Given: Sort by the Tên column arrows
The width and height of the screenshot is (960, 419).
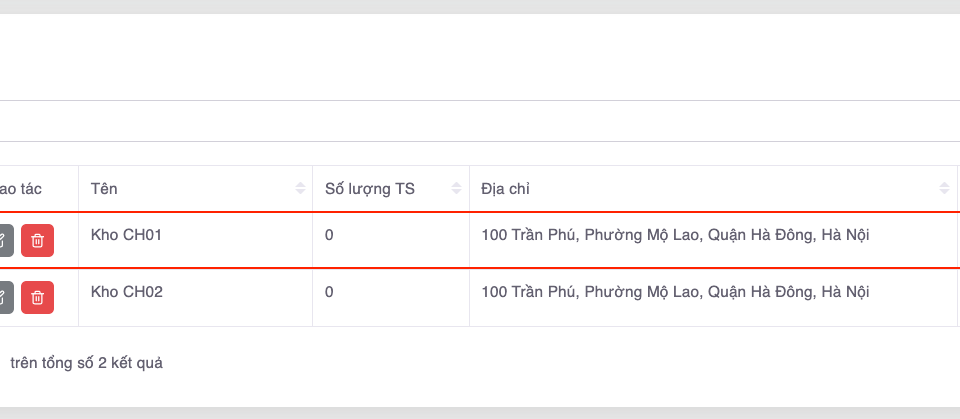Looking at the screenshot, I should 300,189.
